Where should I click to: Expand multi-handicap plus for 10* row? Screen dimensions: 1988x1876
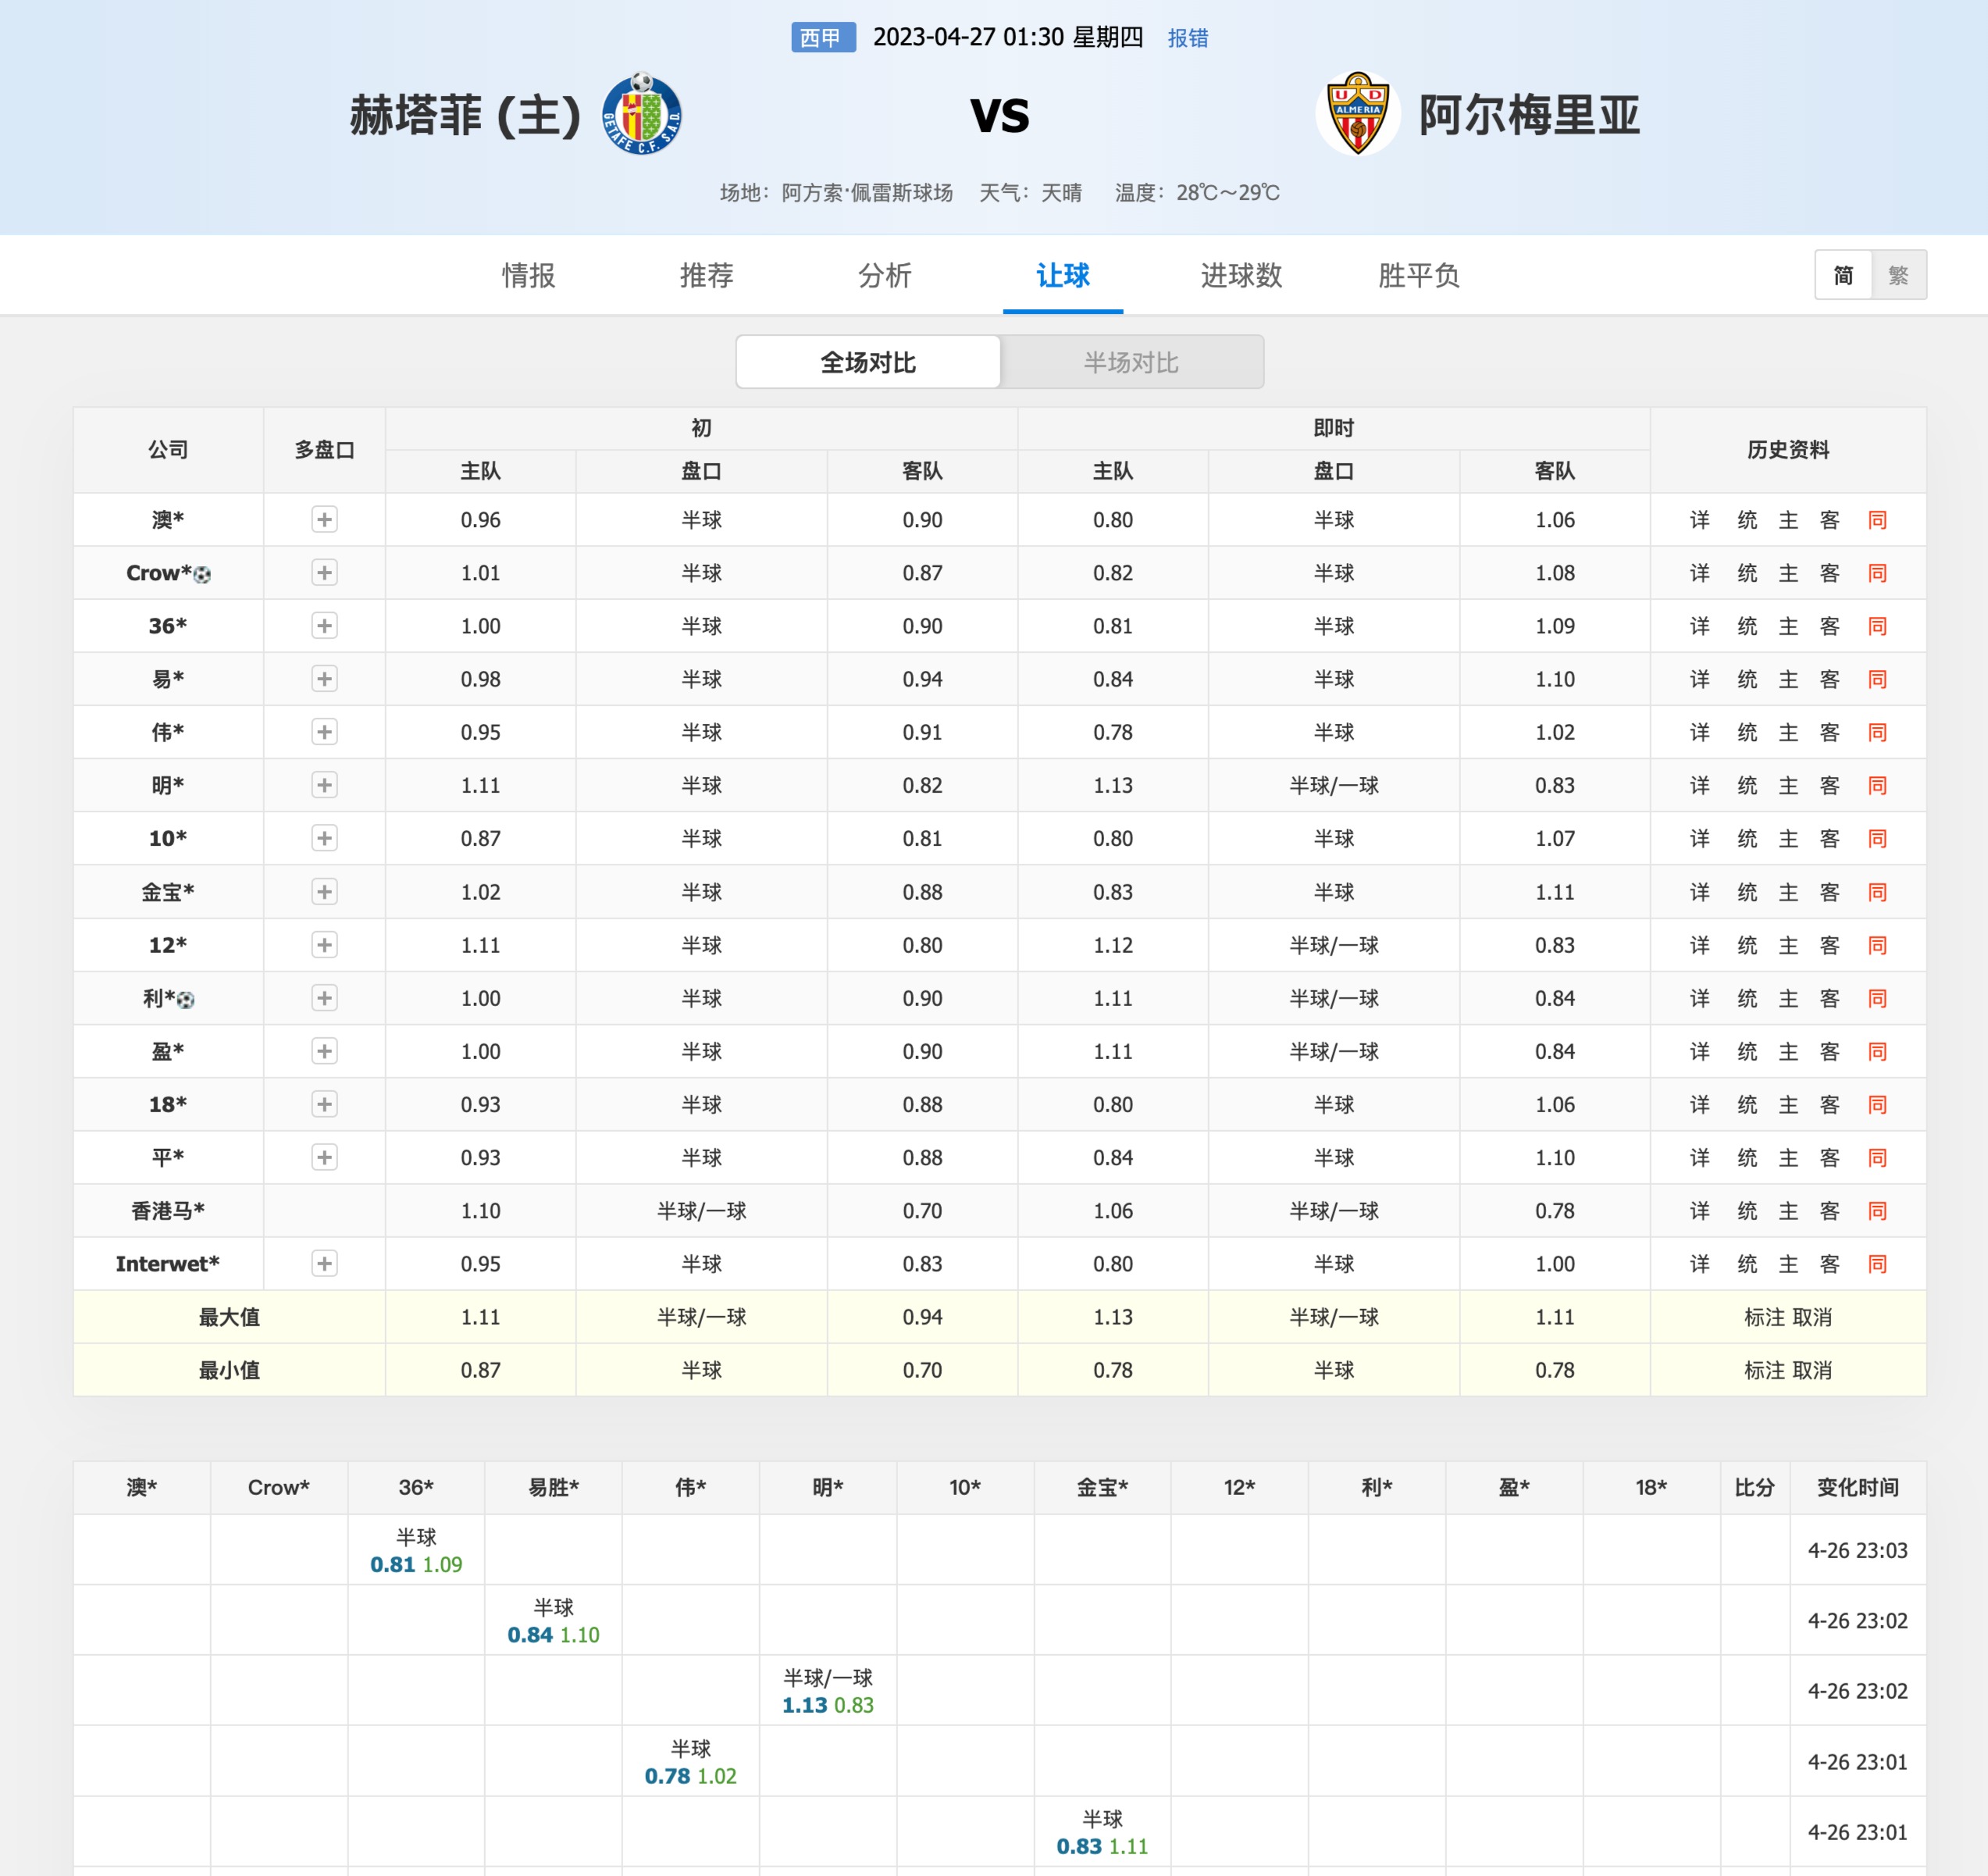pyautogui.click(x=324, y=838)
